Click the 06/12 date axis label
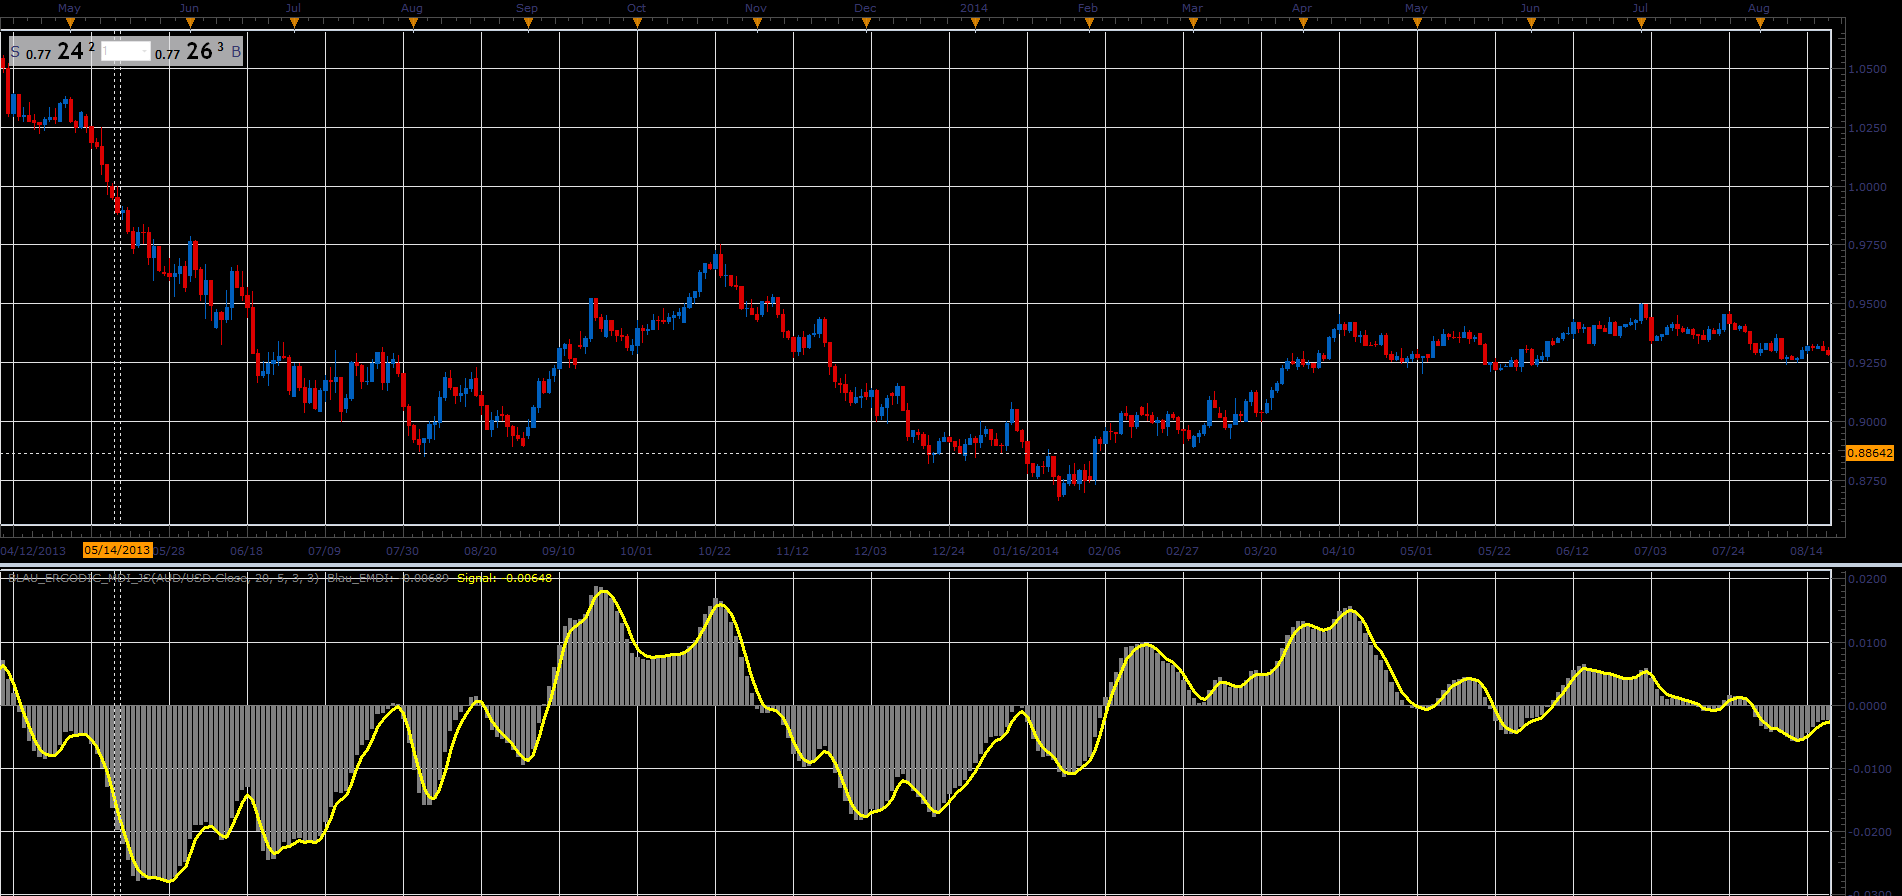1902x896 pixels. 1572,551
